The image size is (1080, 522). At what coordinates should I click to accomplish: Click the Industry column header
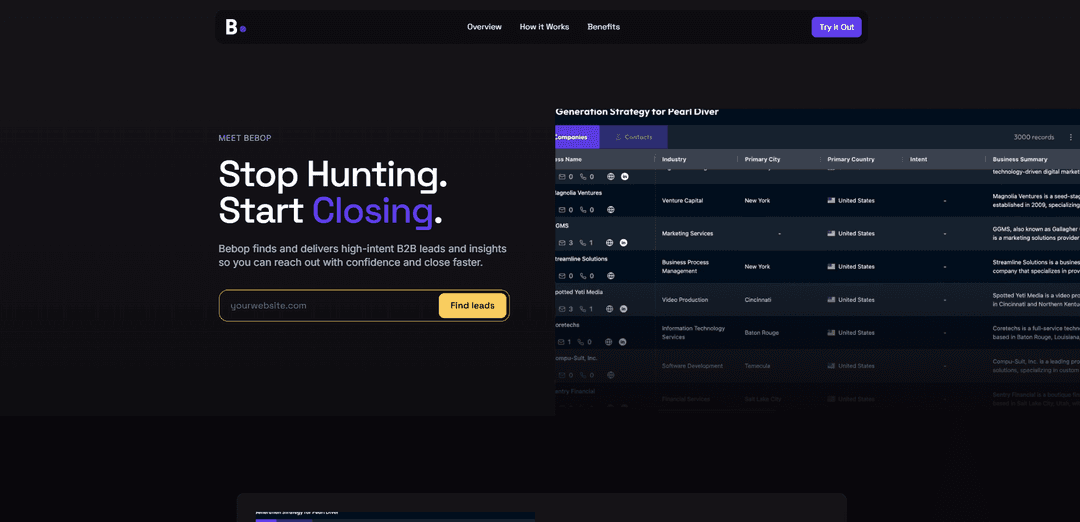point(674,159)
